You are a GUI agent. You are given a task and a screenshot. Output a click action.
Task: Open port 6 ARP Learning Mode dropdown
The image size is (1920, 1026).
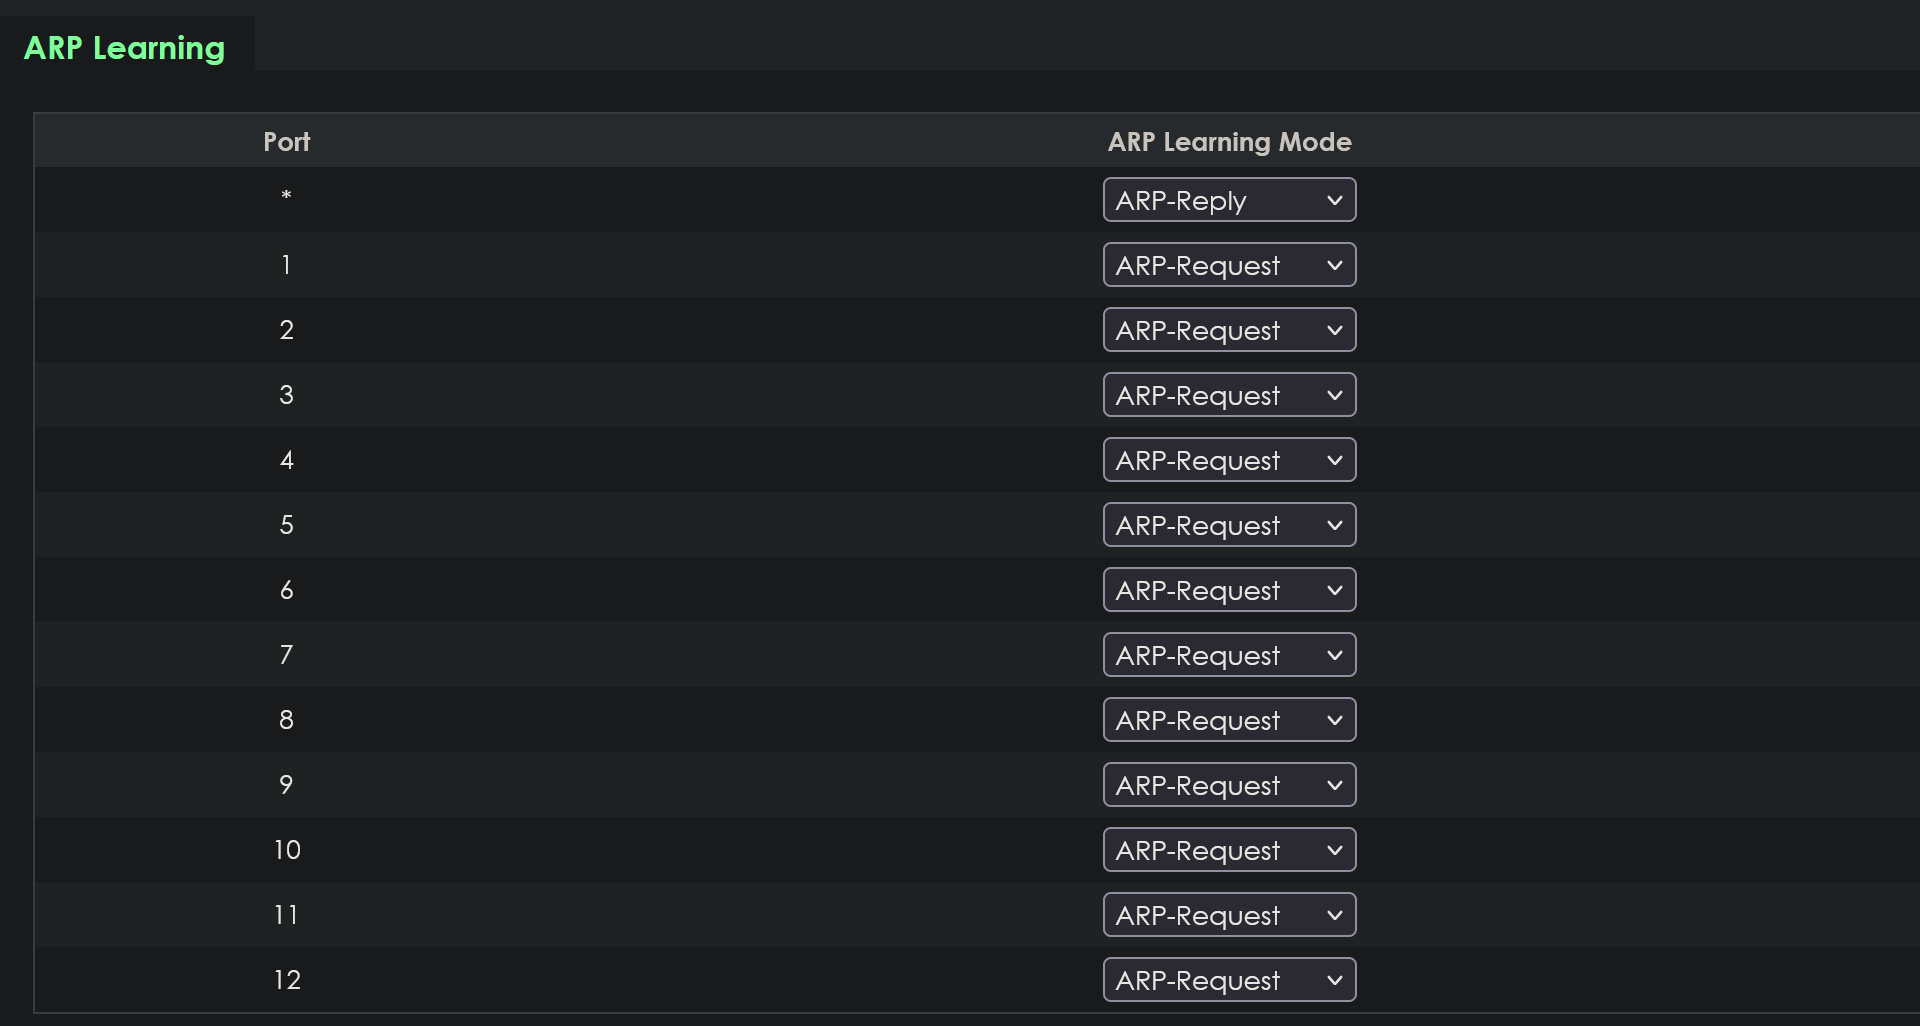(1229, 590)
